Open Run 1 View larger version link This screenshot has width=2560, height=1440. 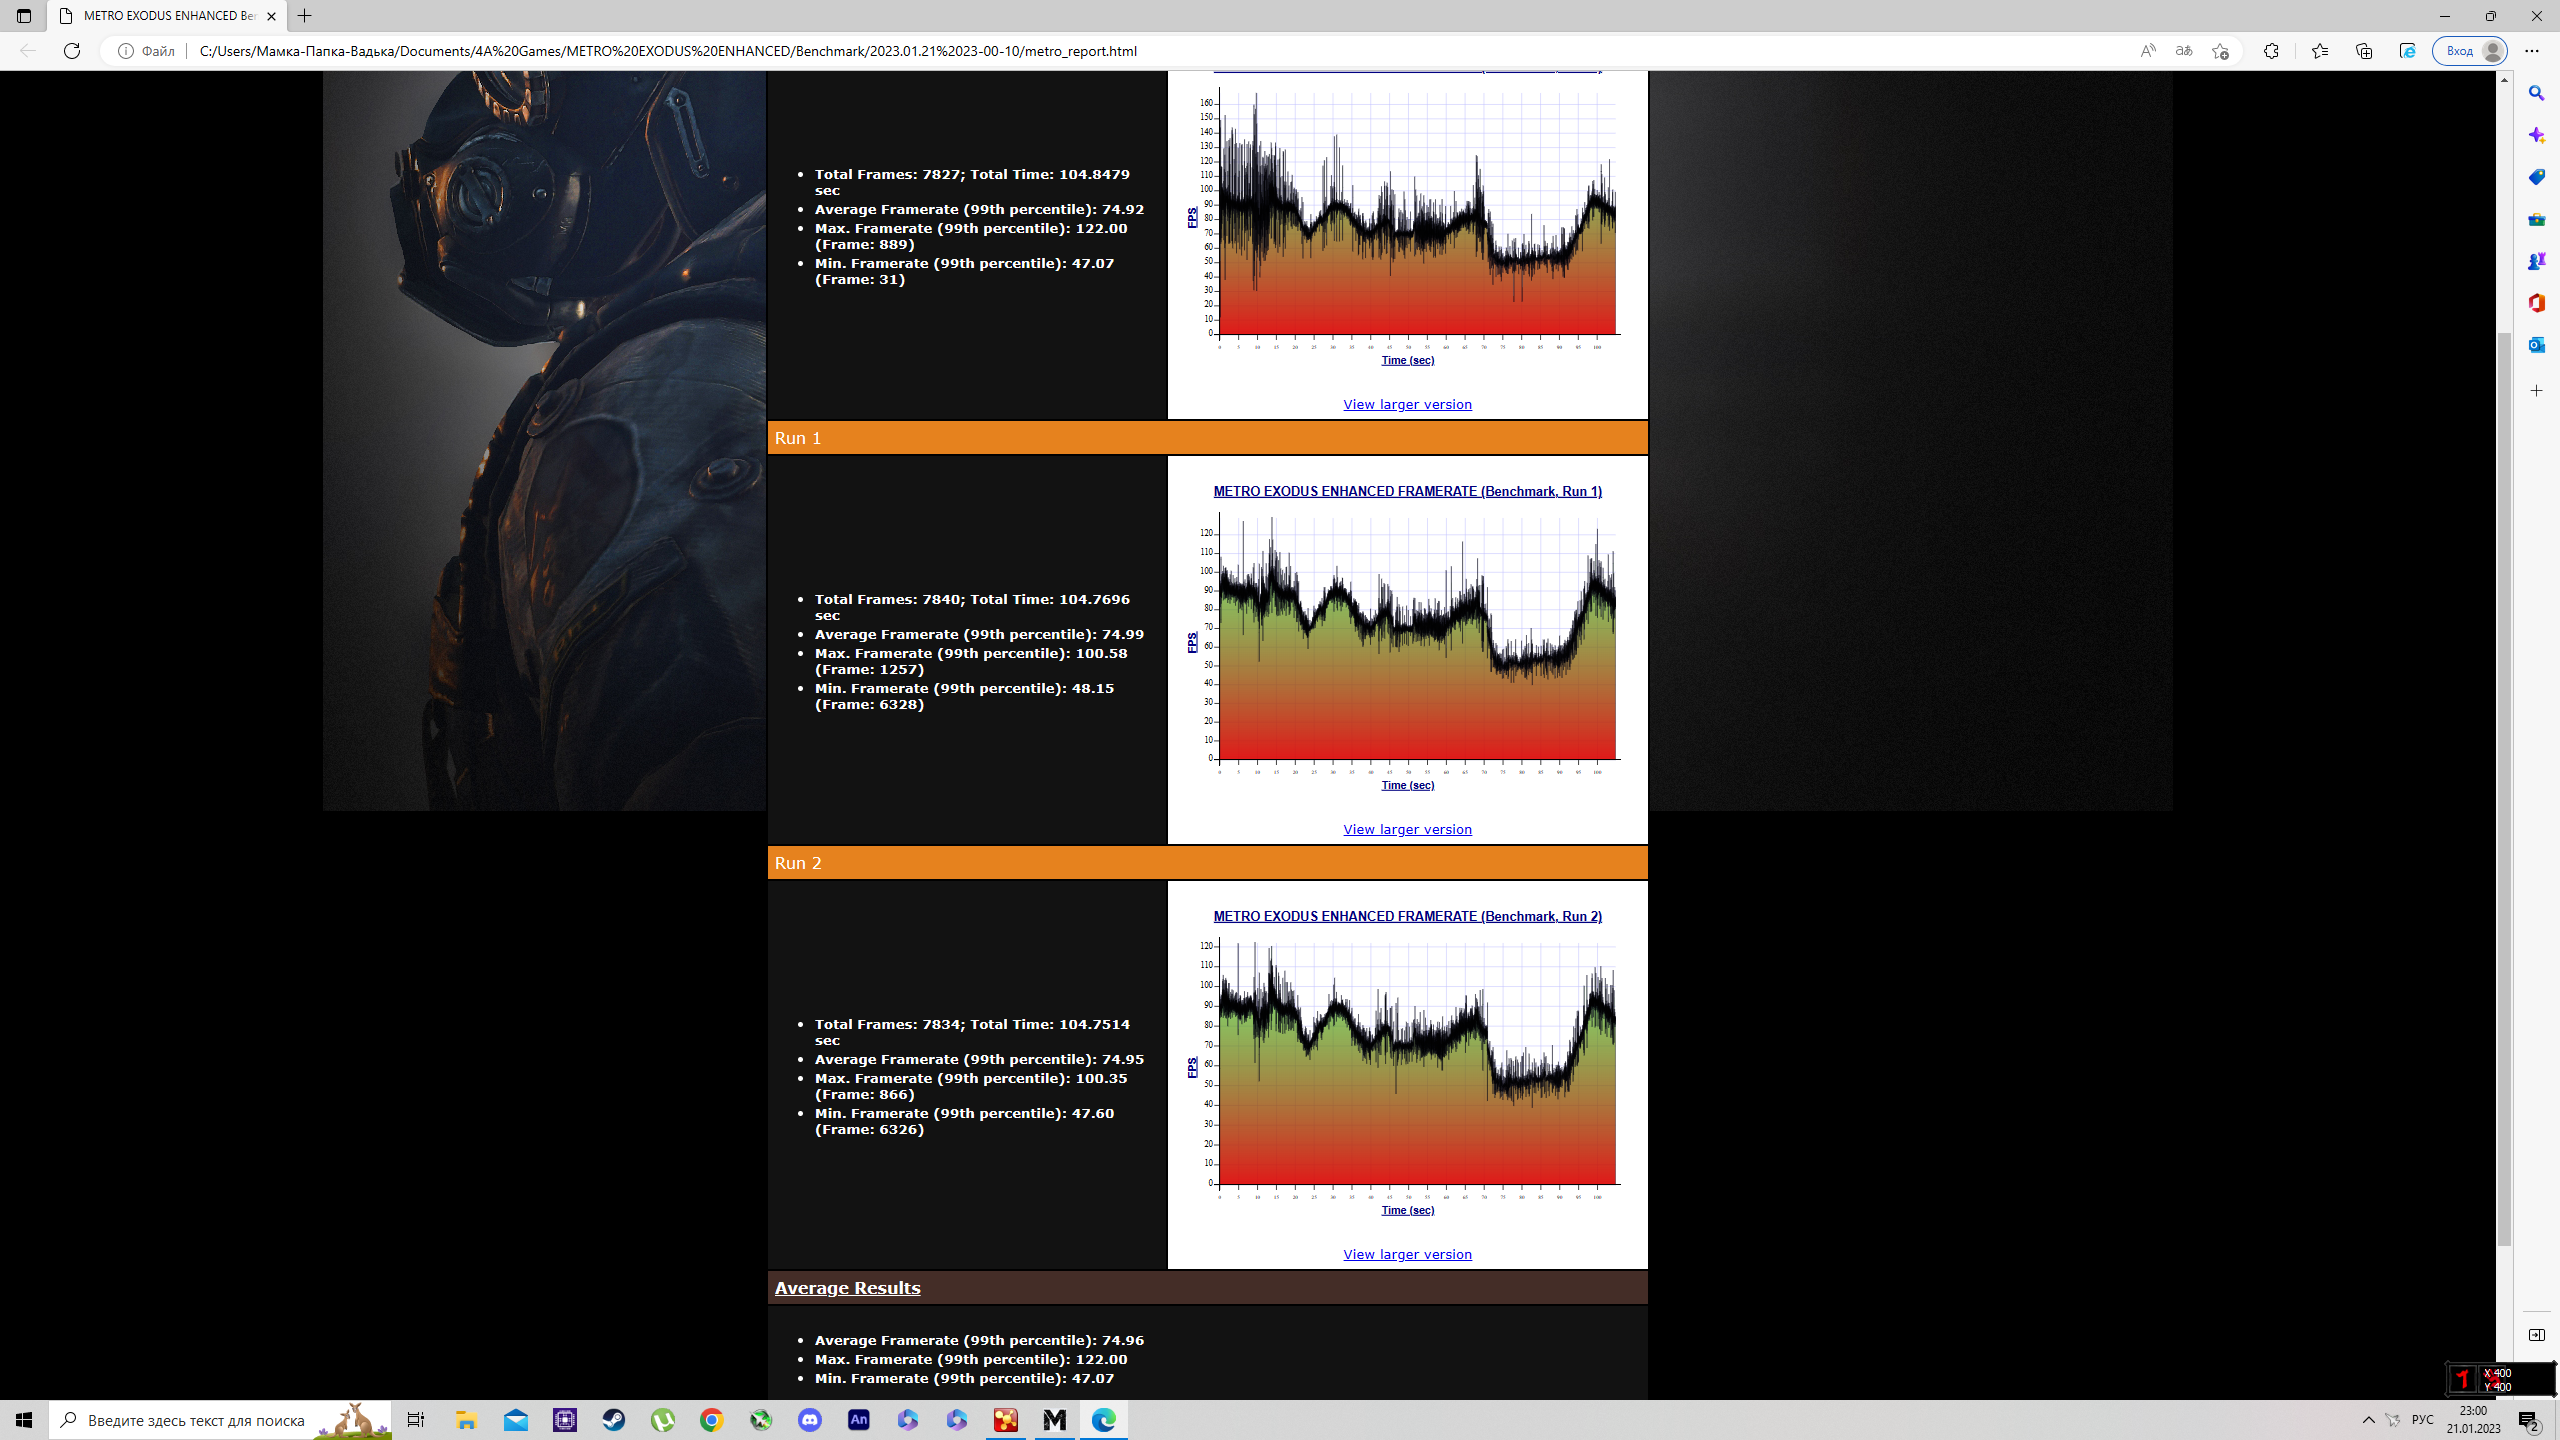point(1407,829)
